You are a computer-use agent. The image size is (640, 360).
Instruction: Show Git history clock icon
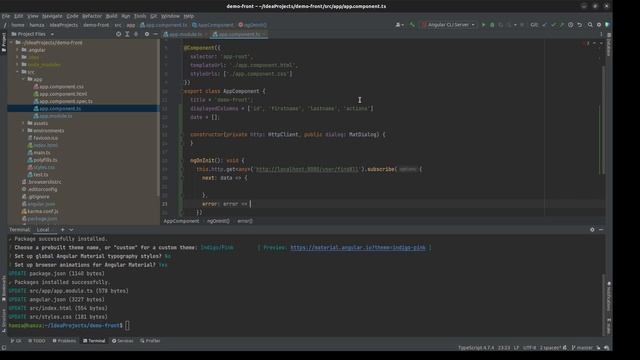pyautogui.click(x=571, y=25)
